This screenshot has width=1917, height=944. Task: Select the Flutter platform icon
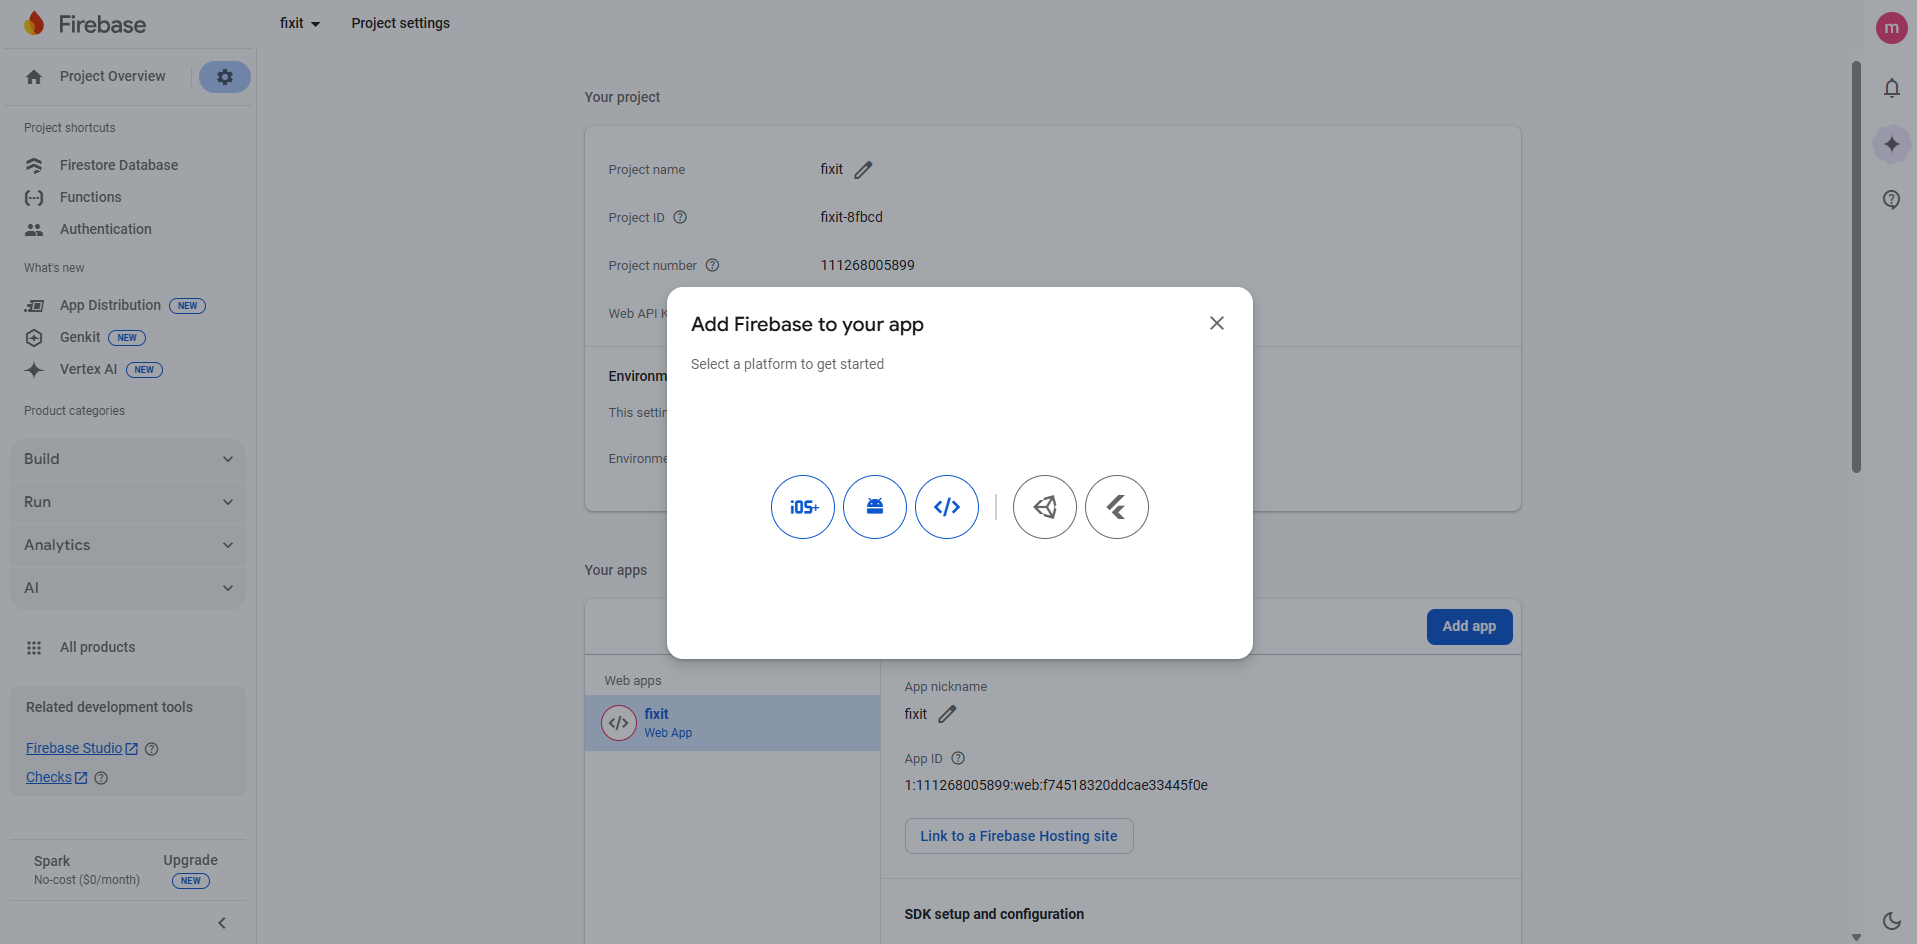[1117, 507]
